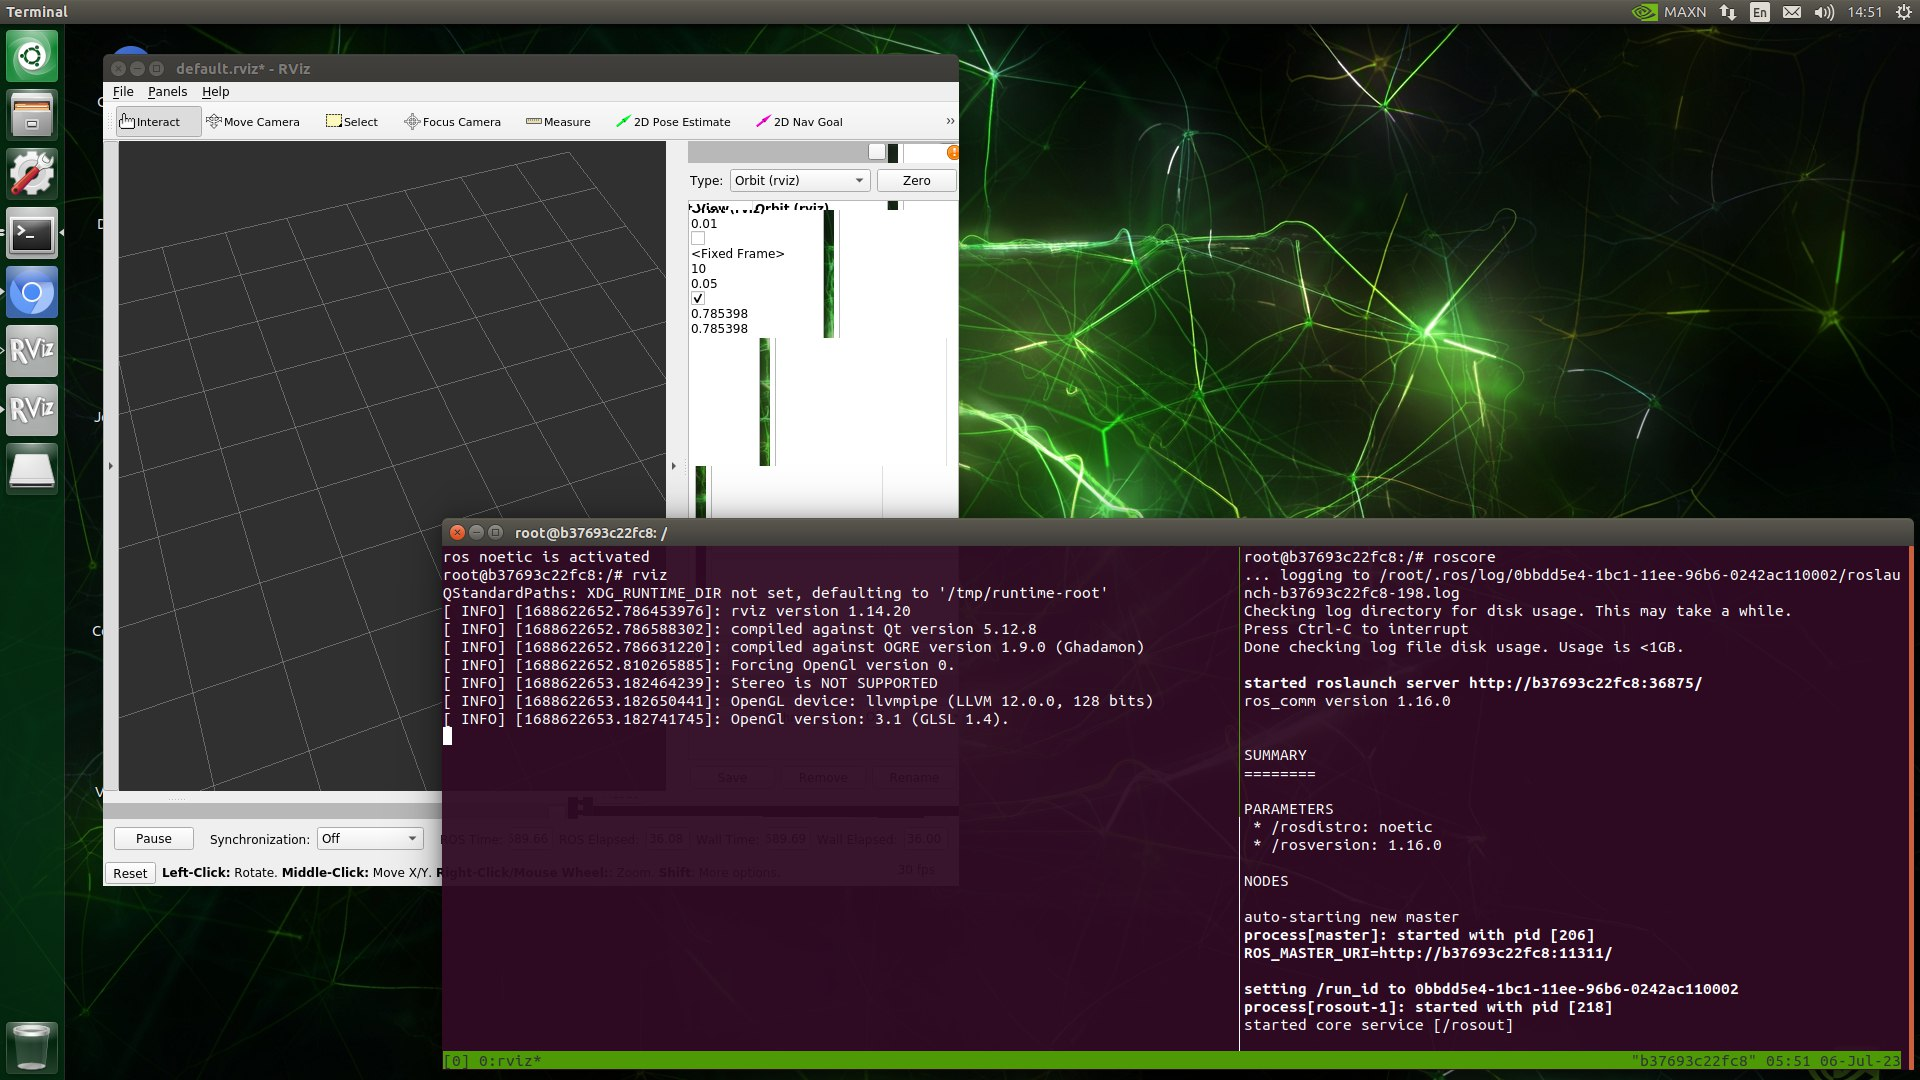Image resolution: width=1920 pixels, height=1080 pixels.
Task: Click the Pause button in Time panel
Action: 153,839
